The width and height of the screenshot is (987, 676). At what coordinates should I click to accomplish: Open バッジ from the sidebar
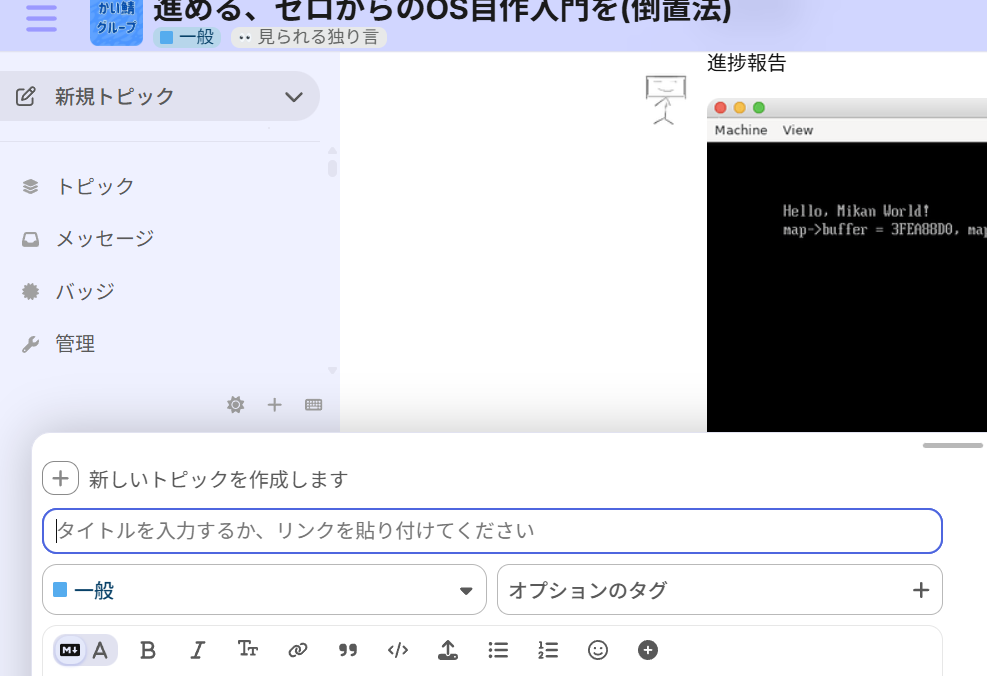point(84,292)
